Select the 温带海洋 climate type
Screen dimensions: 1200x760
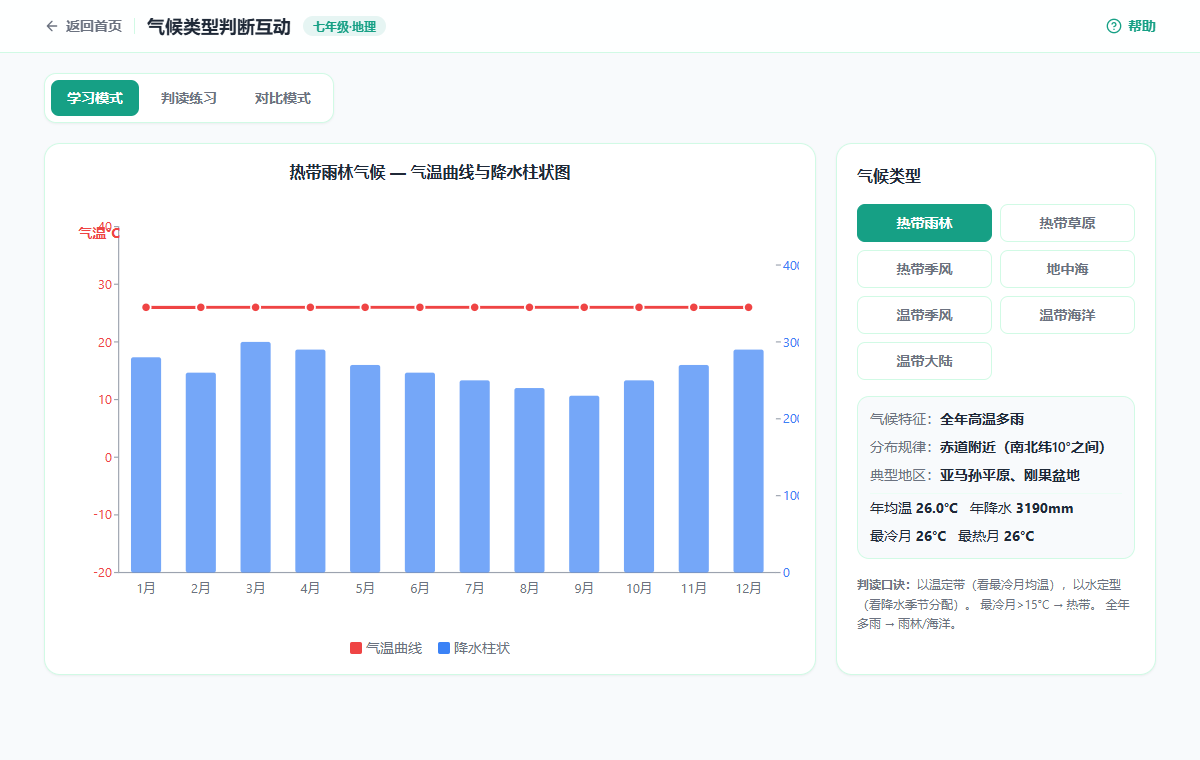(1067, 315)
